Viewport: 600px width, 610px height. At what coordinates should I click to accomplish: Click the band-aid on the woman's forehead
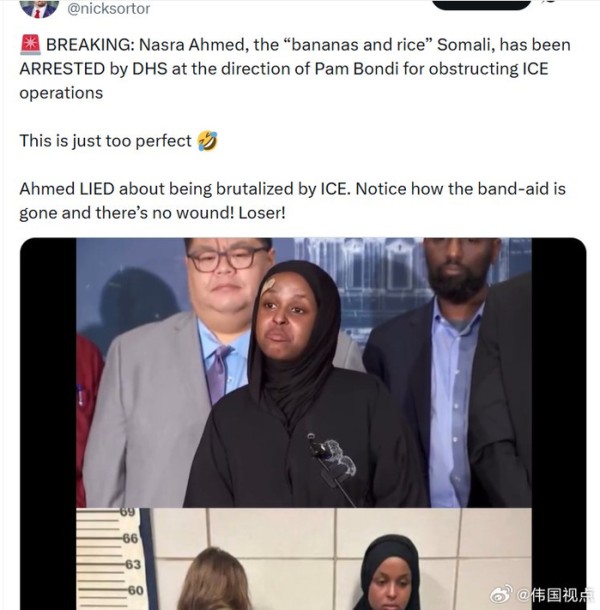[x=268, y=287]
